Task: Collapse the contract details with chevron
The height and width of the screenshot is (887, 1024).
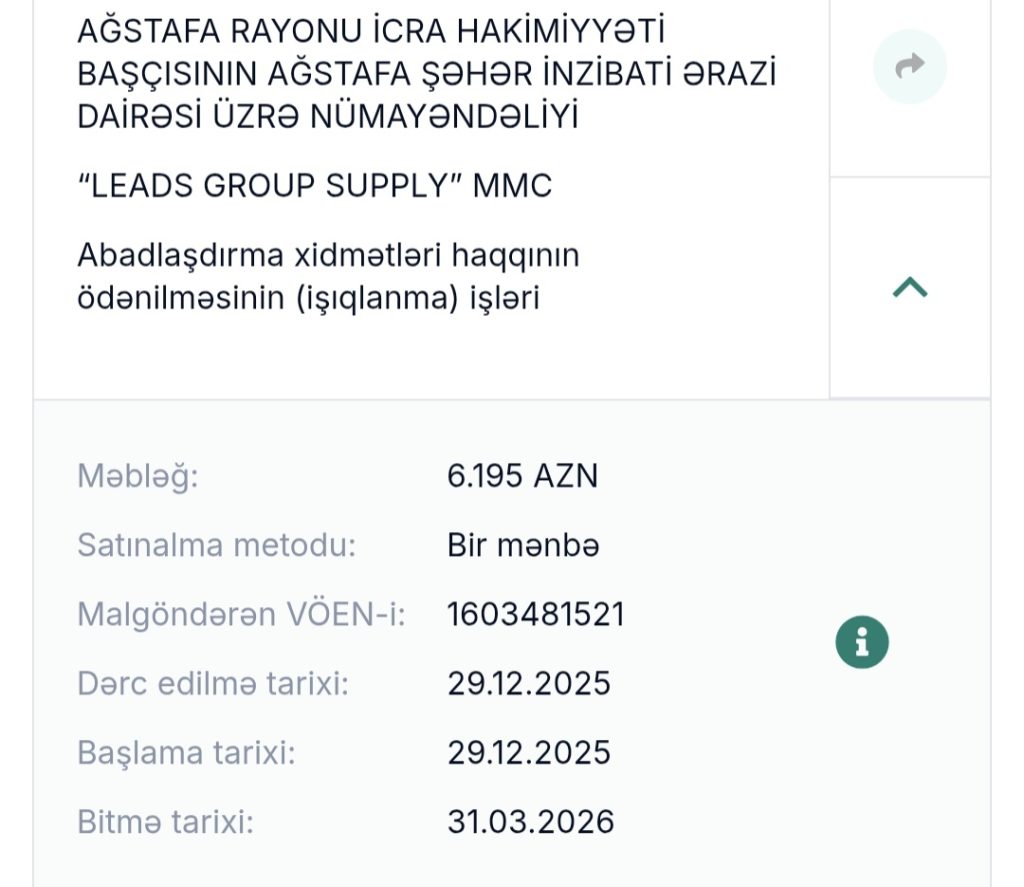Action: (x=909, y=288)
